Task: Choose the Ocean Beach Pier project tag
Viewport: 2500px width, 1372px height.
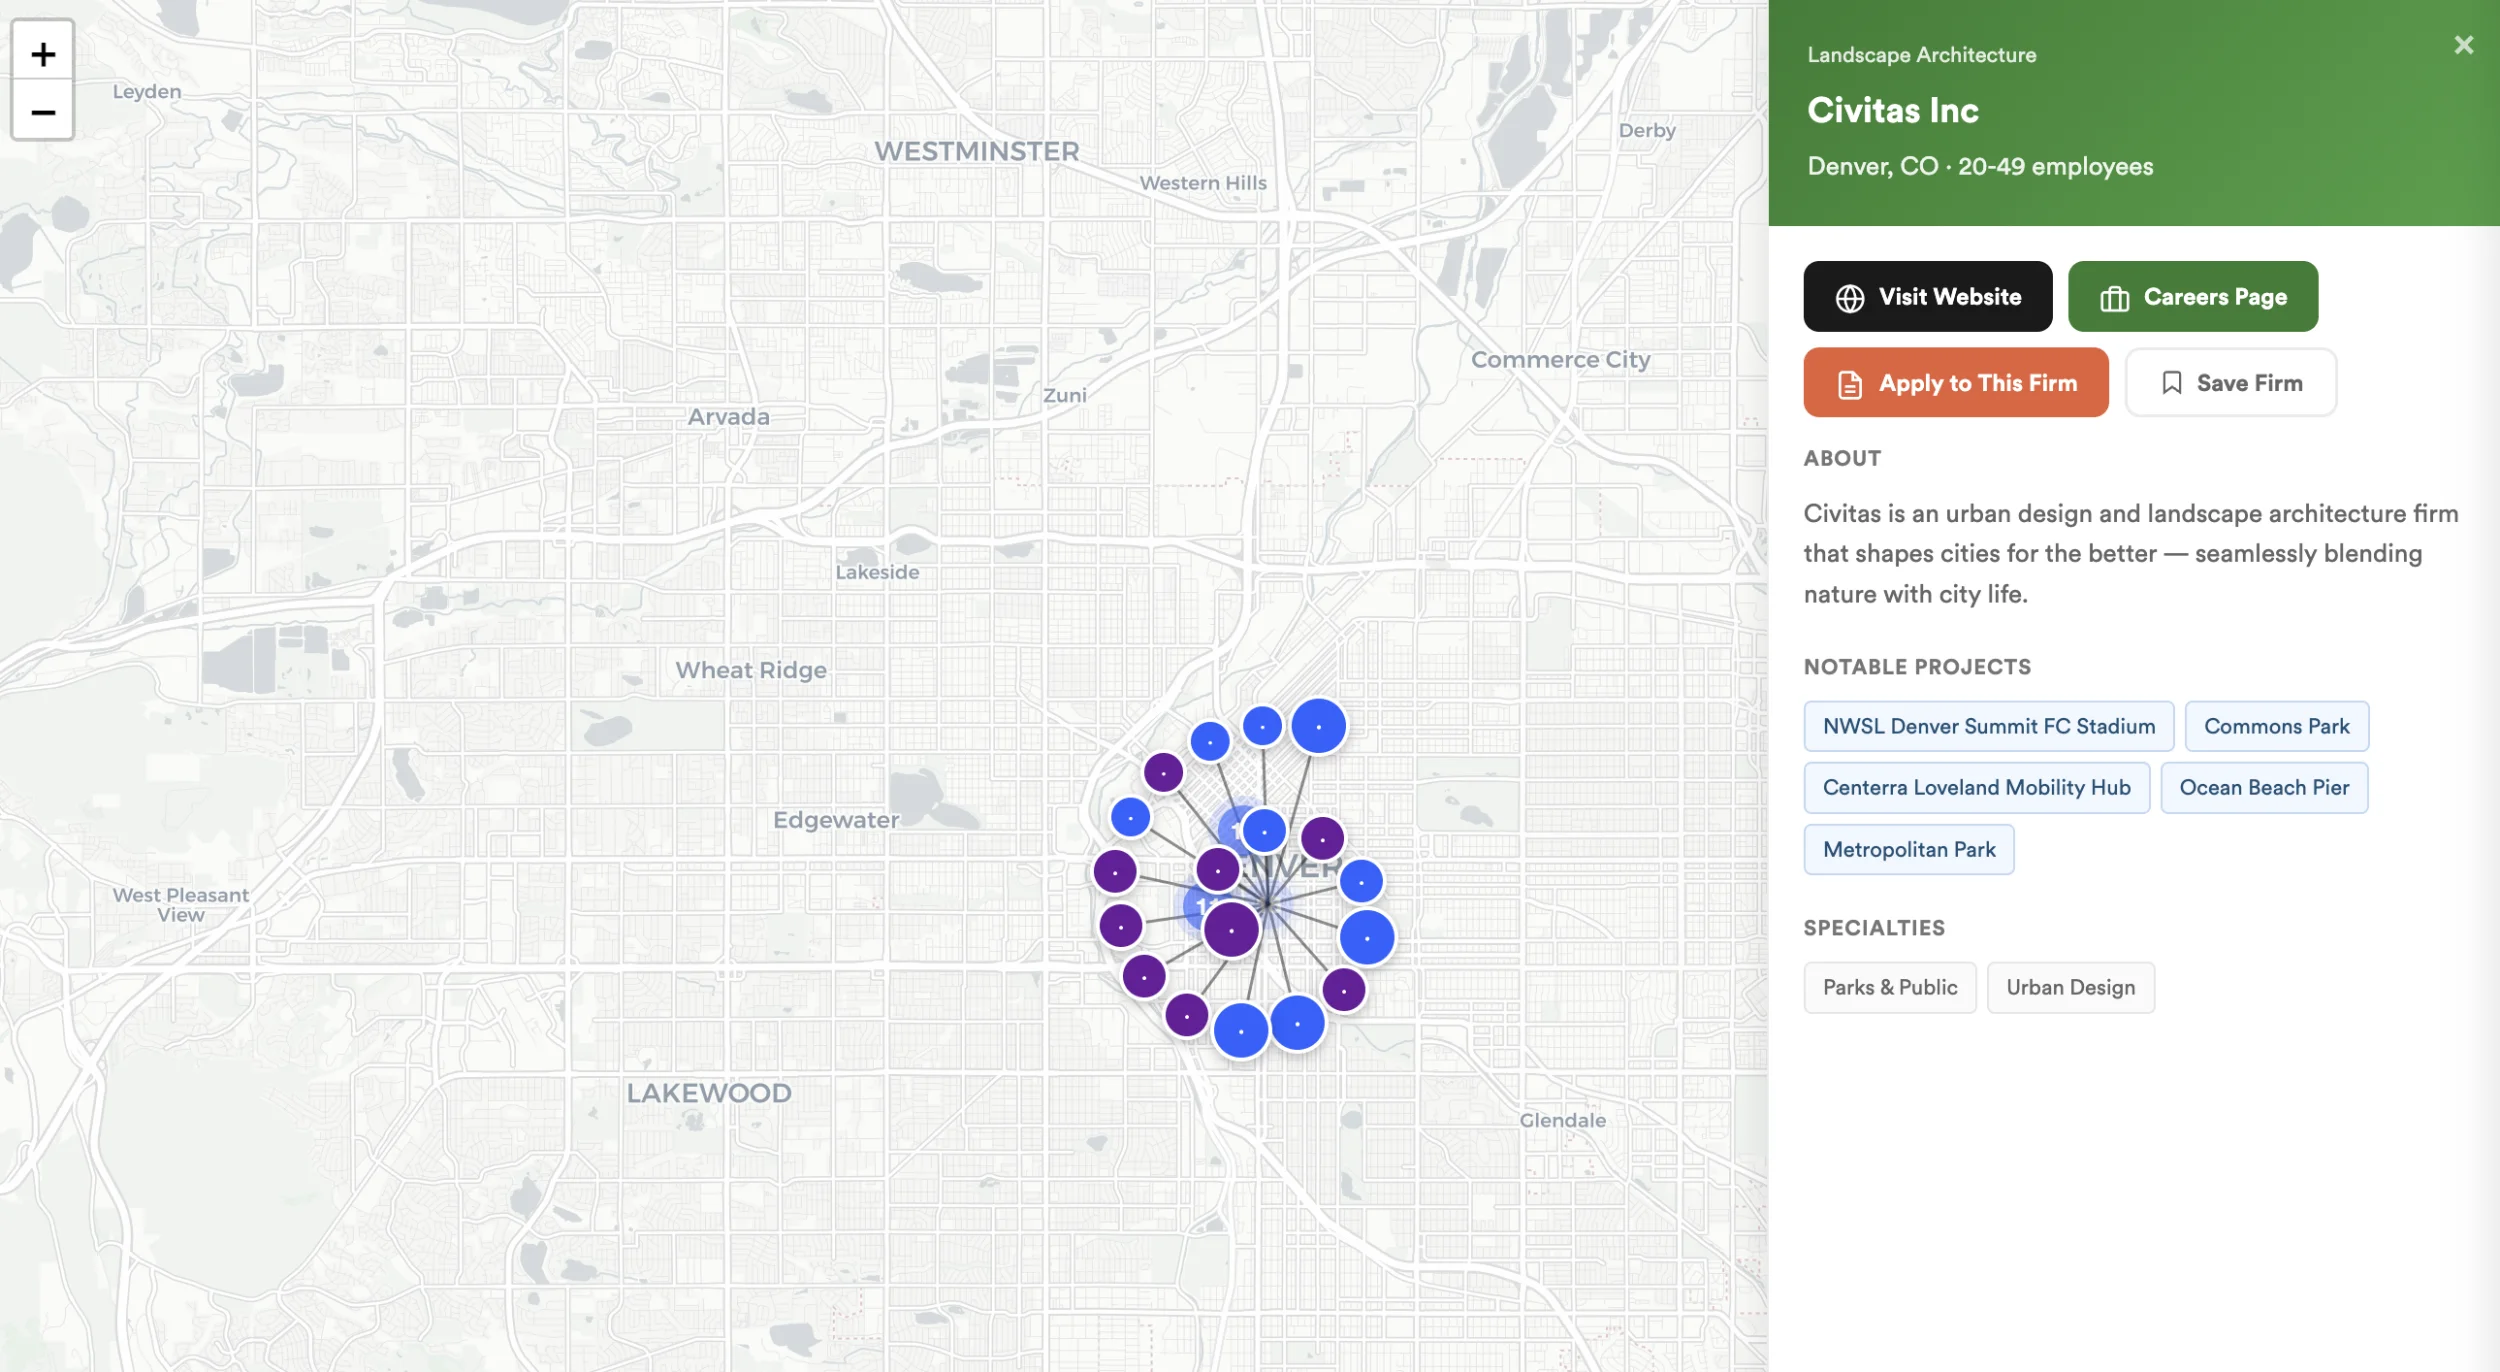Action: [2264, 788]
